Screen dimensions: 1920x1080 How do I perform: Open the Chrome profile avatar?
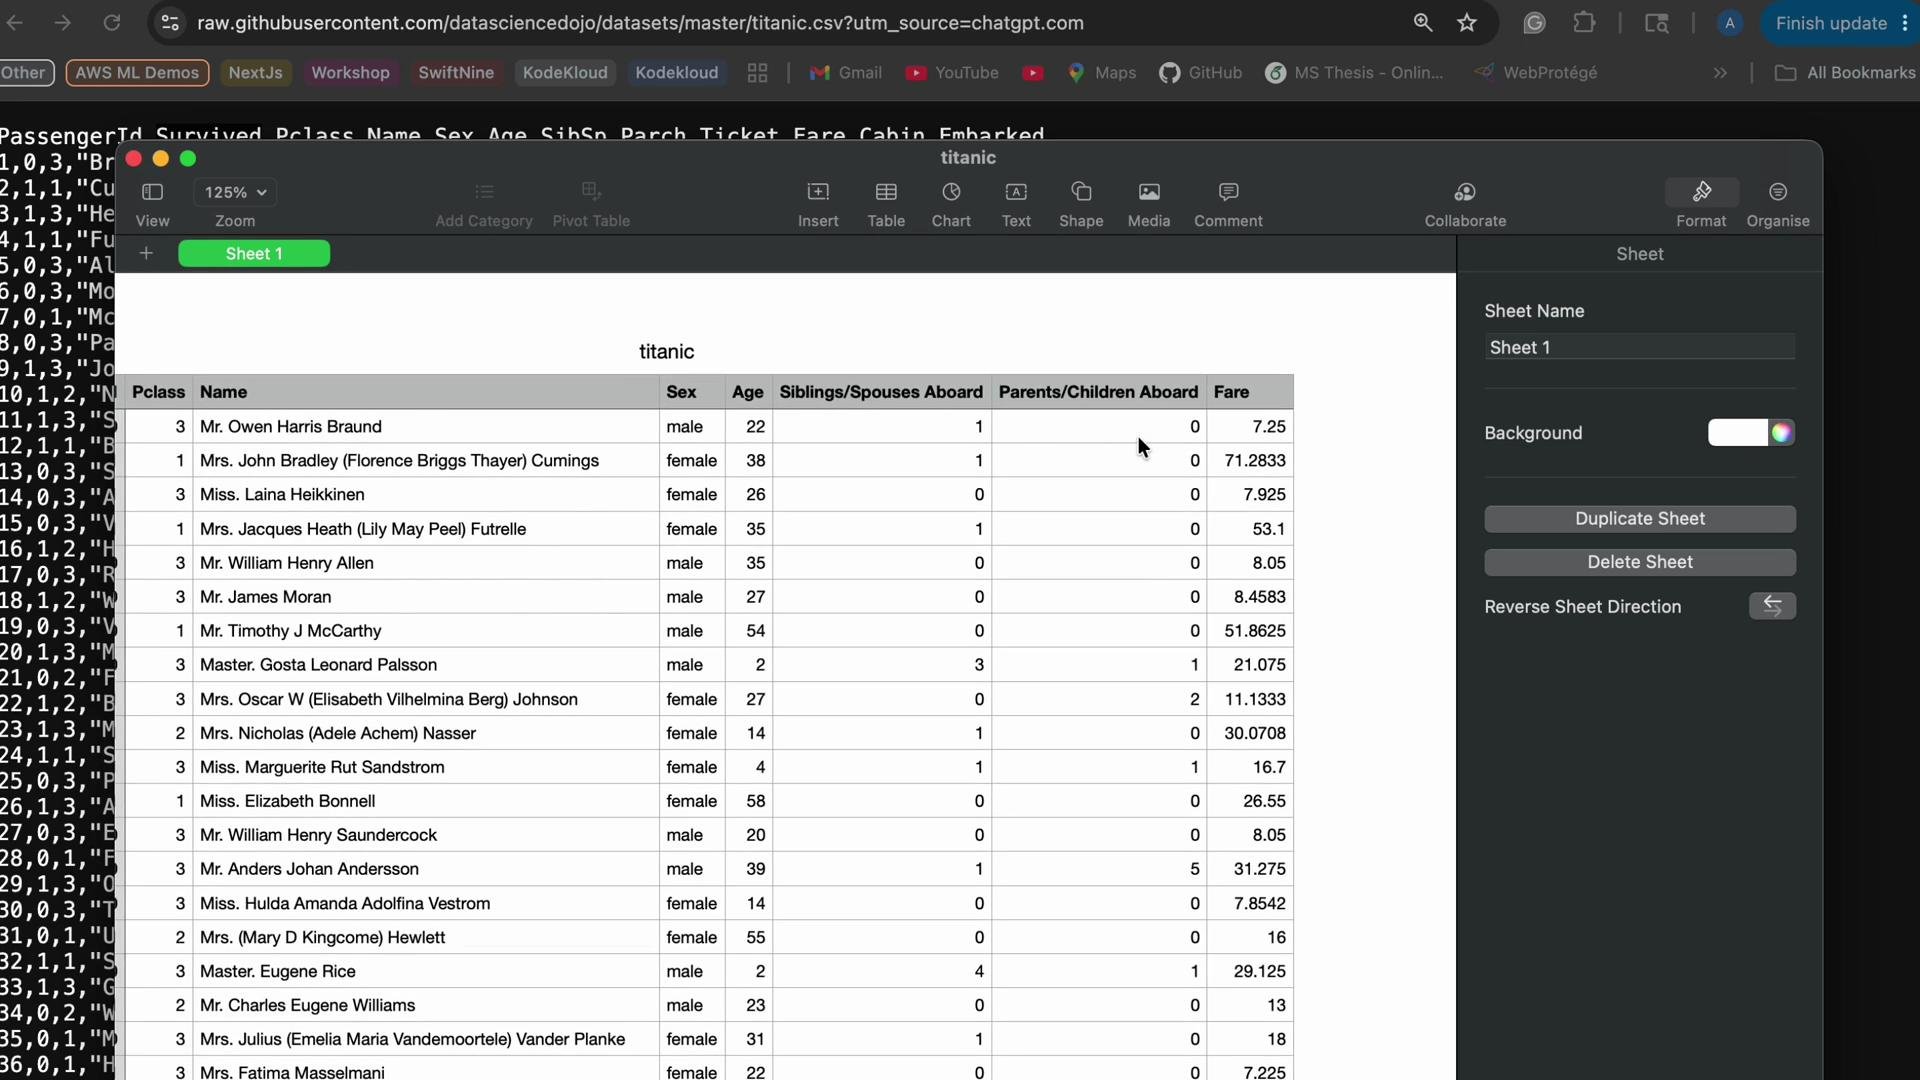point(1729,23)
